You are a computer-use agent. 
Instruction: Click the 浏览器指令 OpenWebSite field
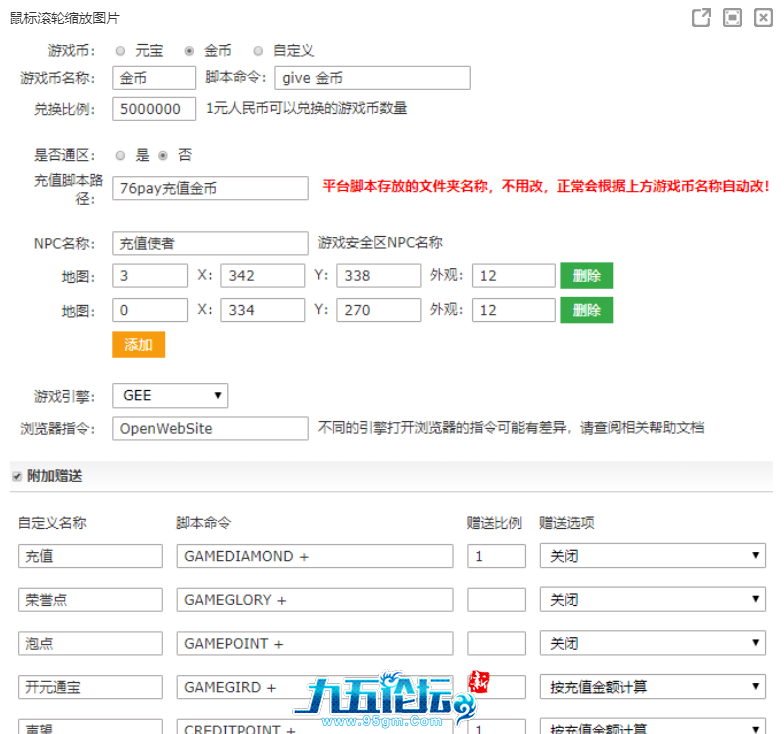tap(210, 428)
